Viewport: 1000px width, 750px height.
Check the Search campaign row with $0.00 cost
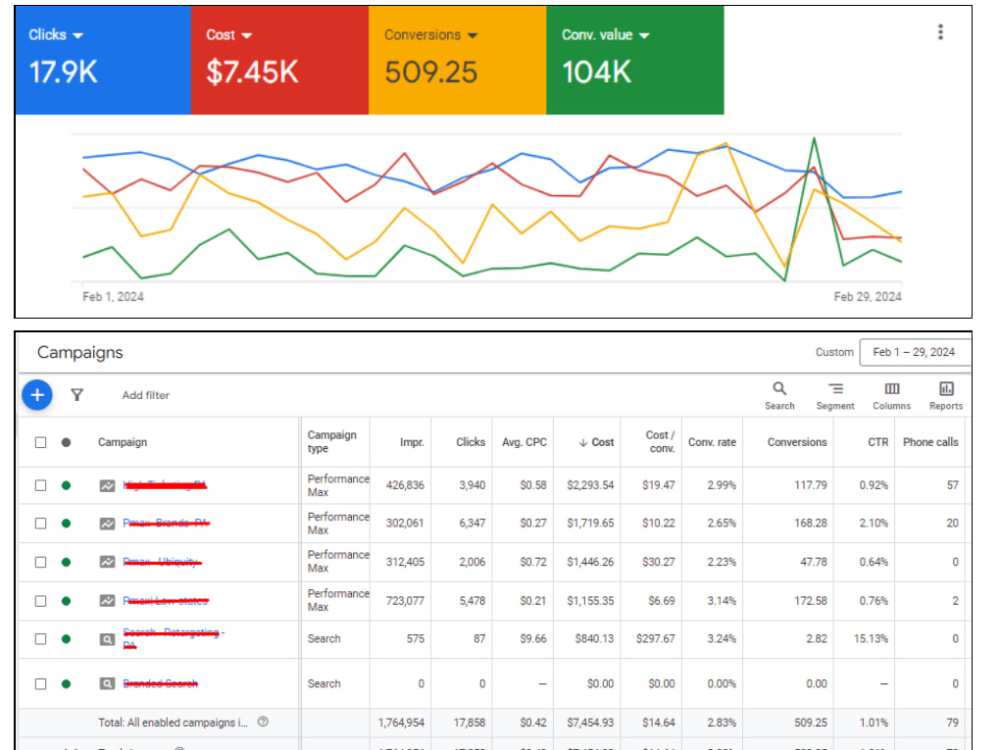click(40, 684)
